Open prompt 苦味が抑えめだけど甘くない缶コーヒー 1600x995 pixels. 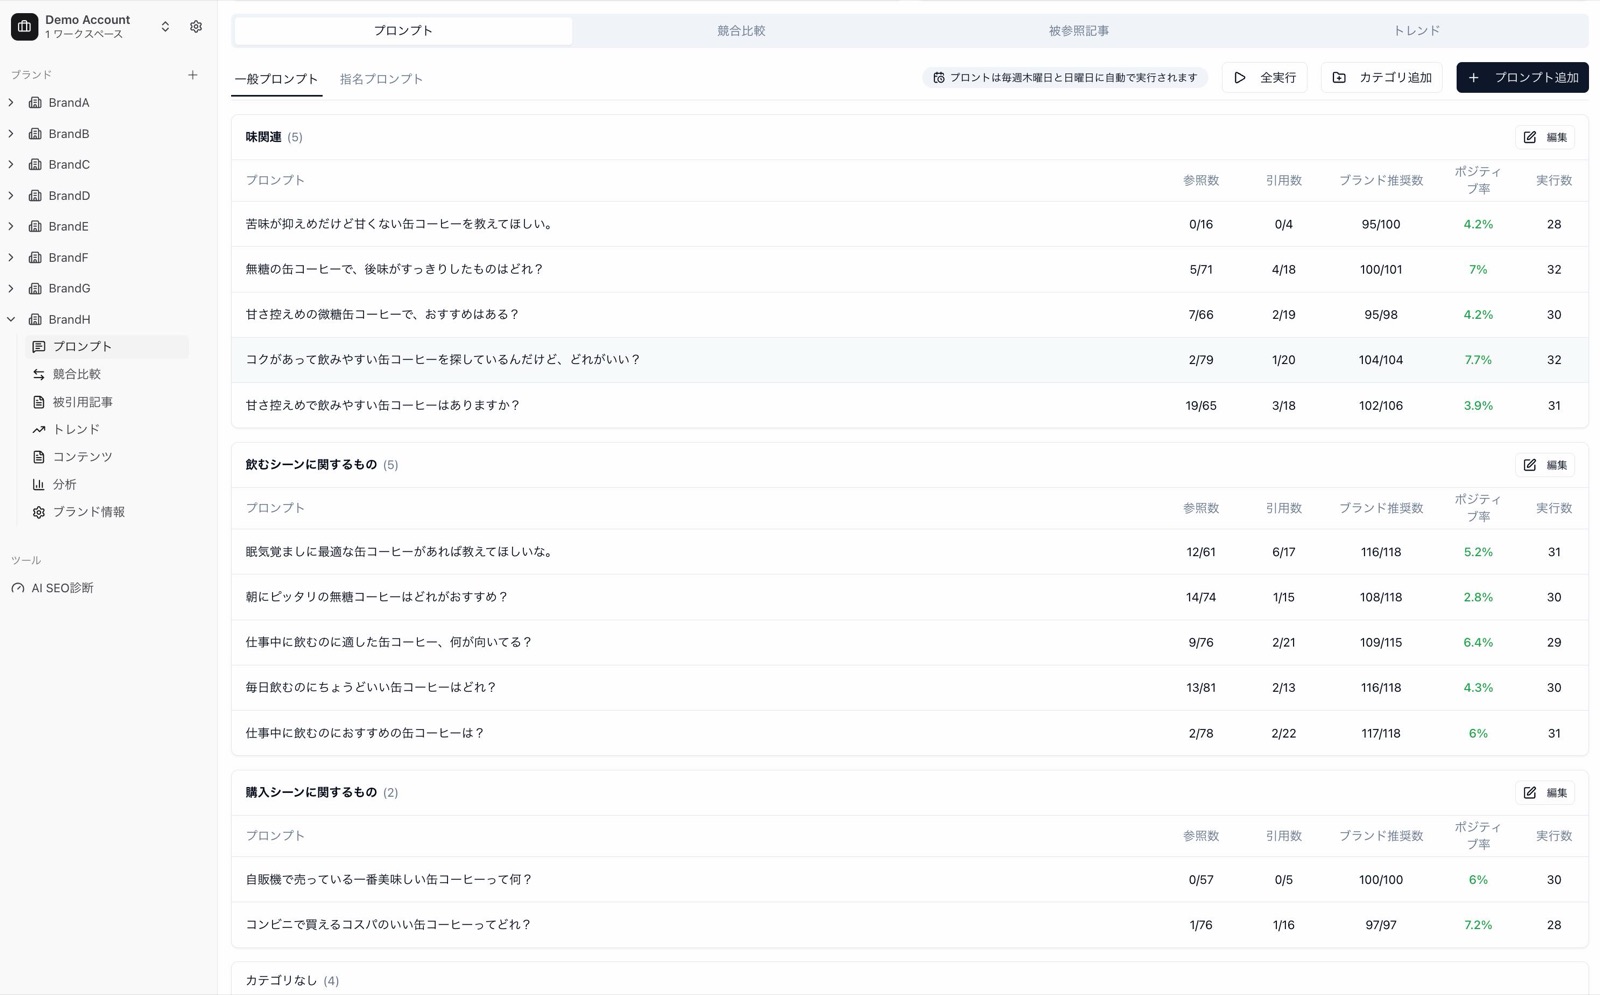(x=910, y=225)
